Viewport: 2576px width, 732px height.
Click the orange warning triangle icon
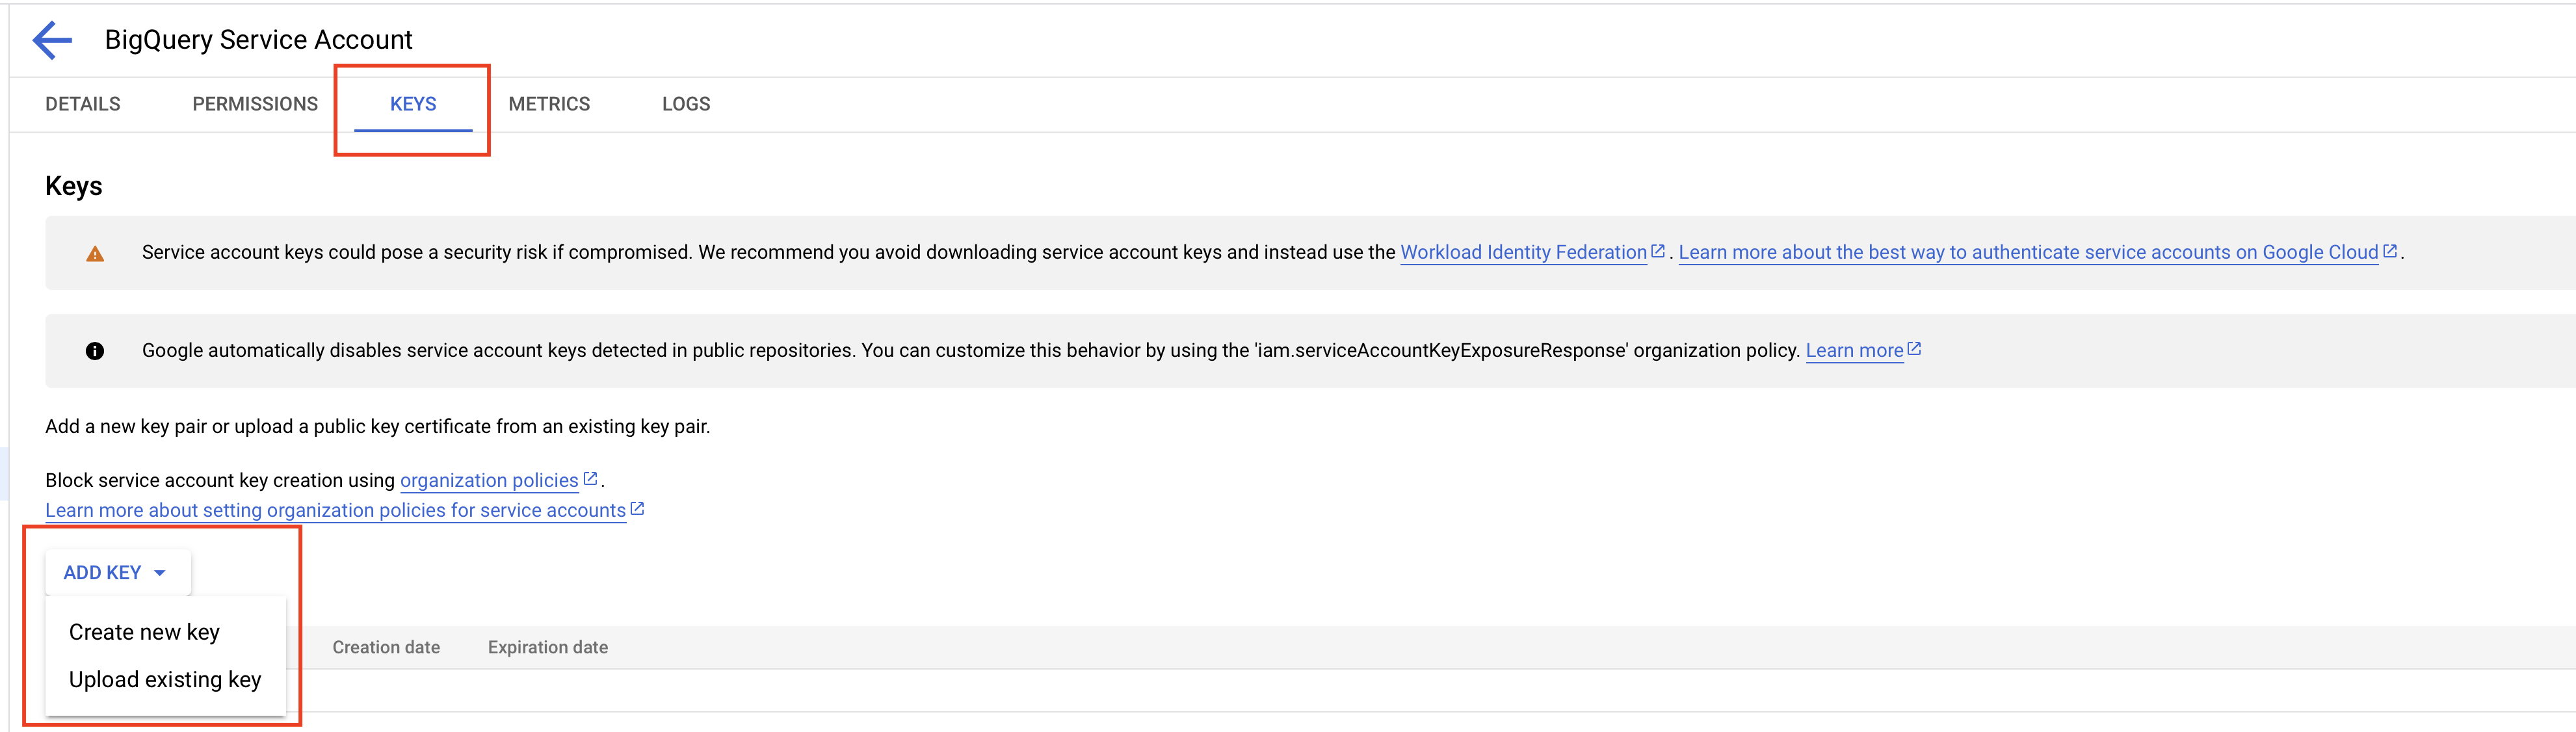(95, 254)
